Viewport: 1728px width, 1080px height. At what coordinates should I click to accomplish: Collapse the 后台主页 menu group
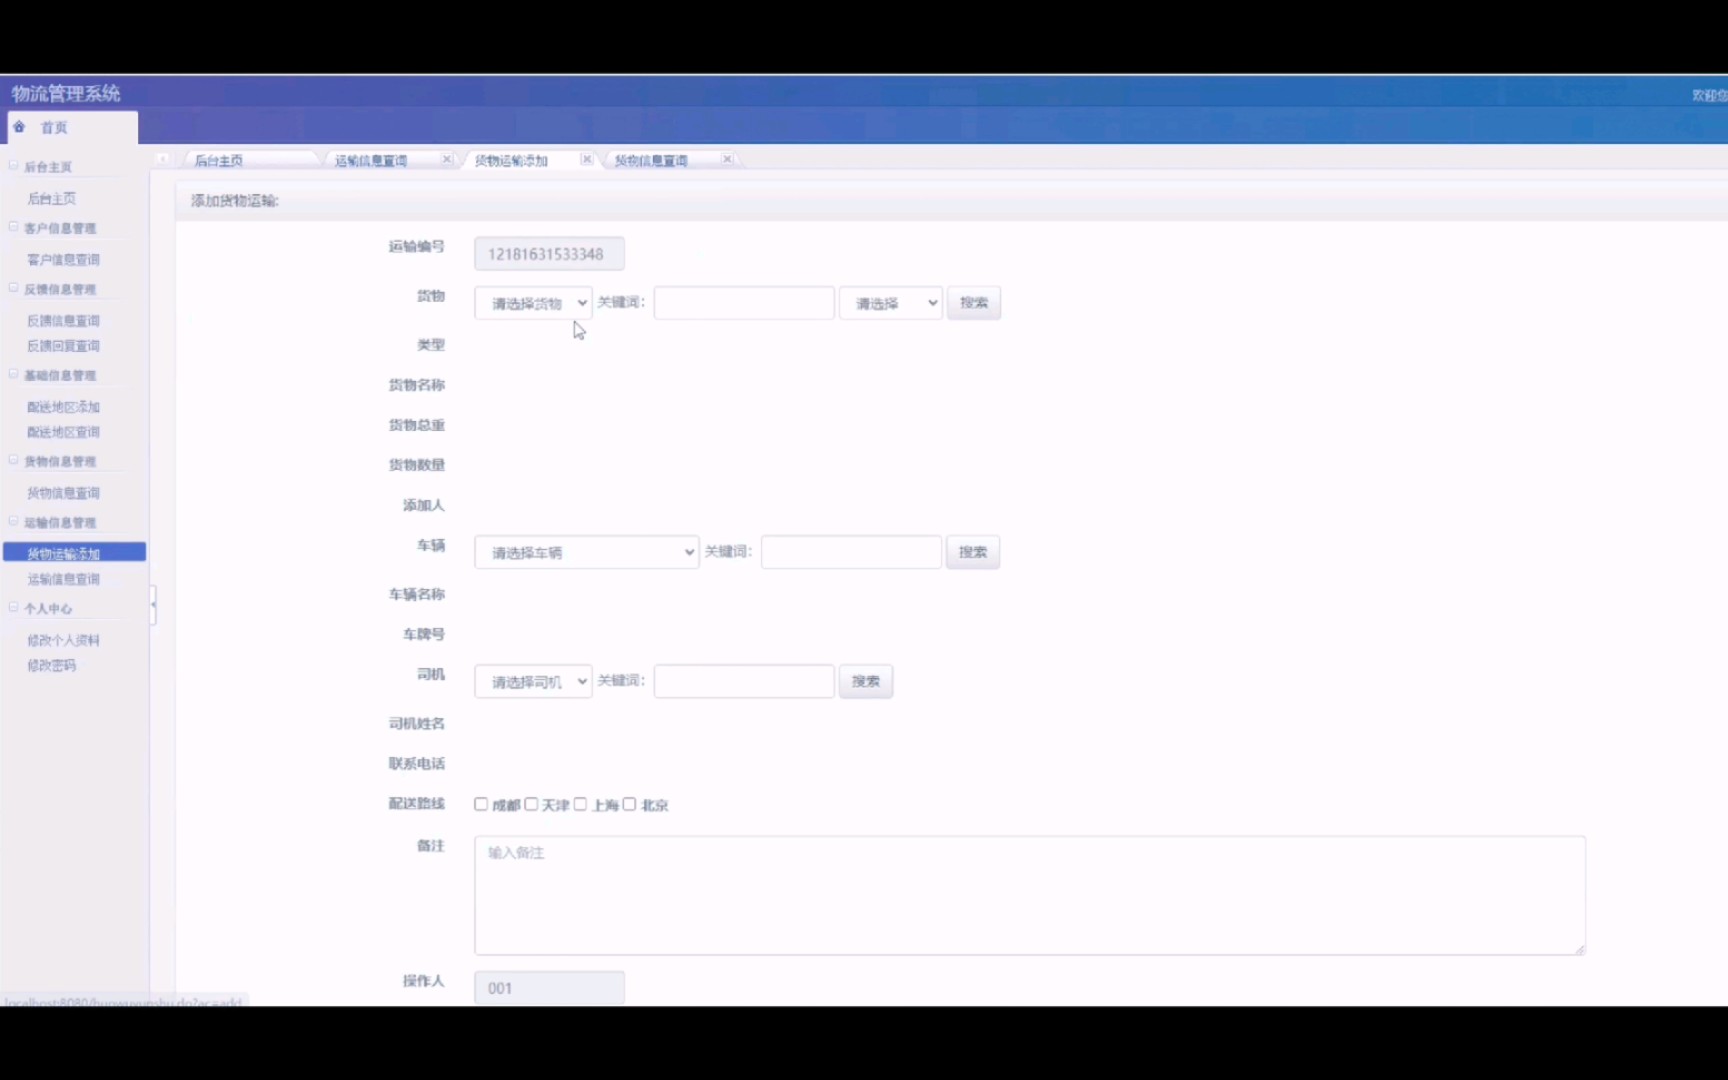pos(13,166)
